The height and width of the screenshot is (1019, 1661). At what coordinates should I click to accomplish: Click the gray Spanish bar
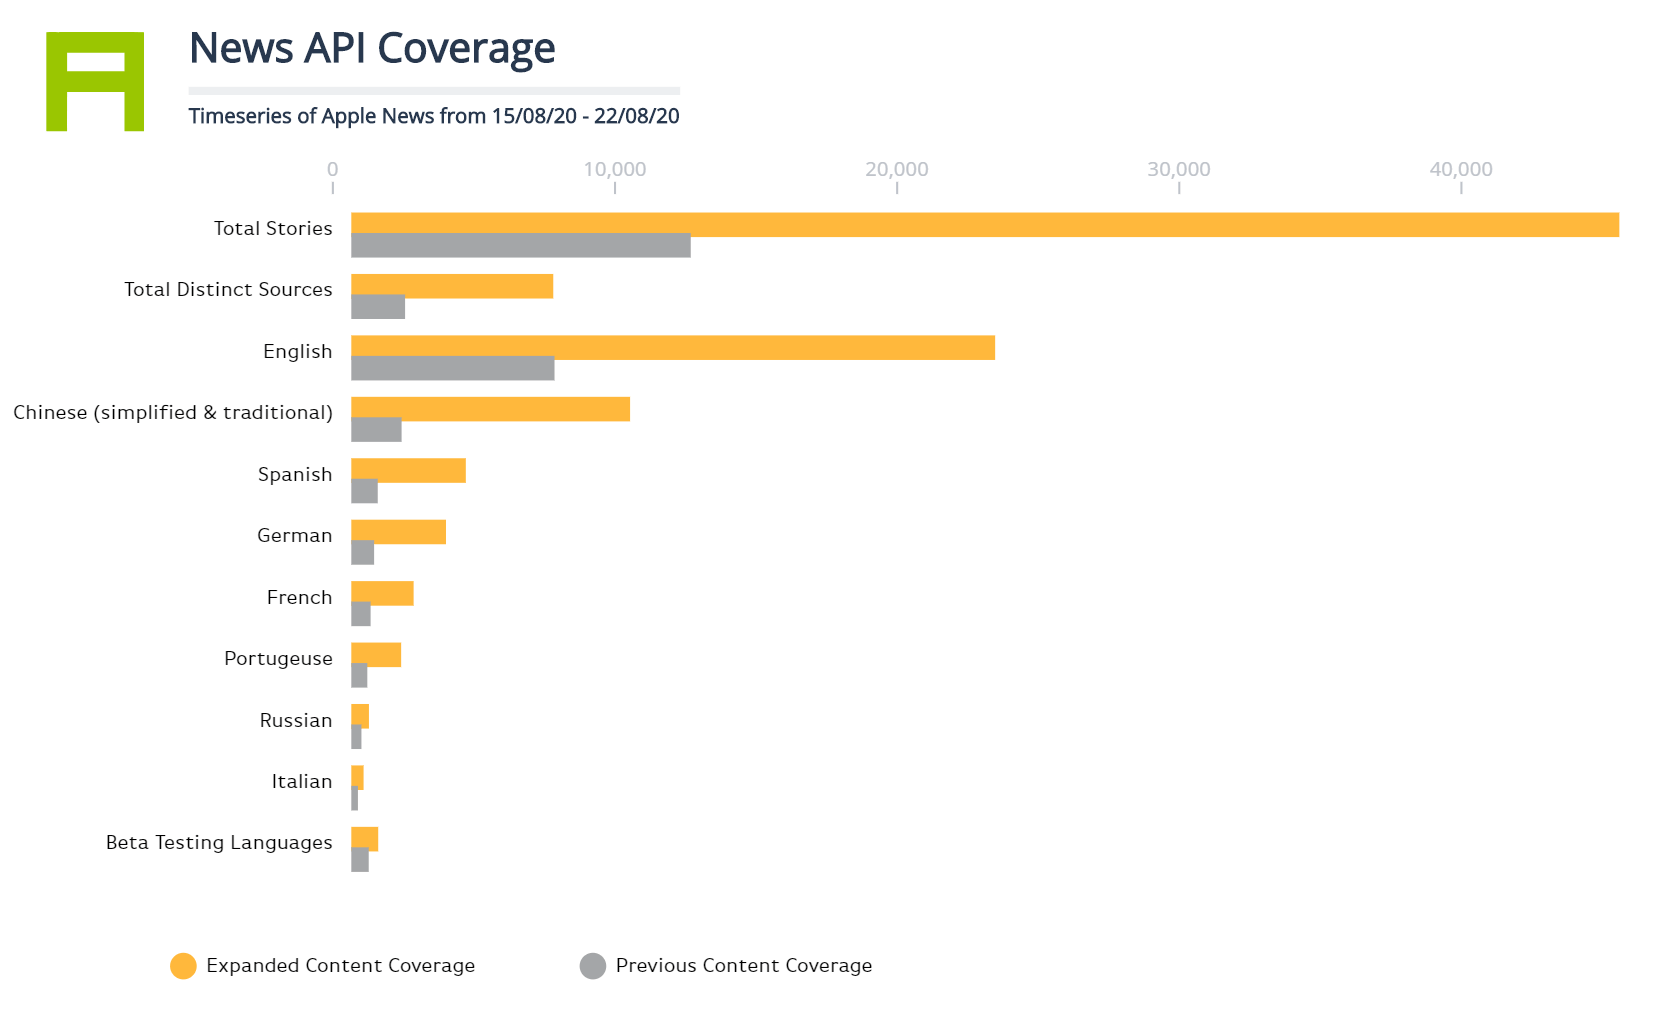364,491
